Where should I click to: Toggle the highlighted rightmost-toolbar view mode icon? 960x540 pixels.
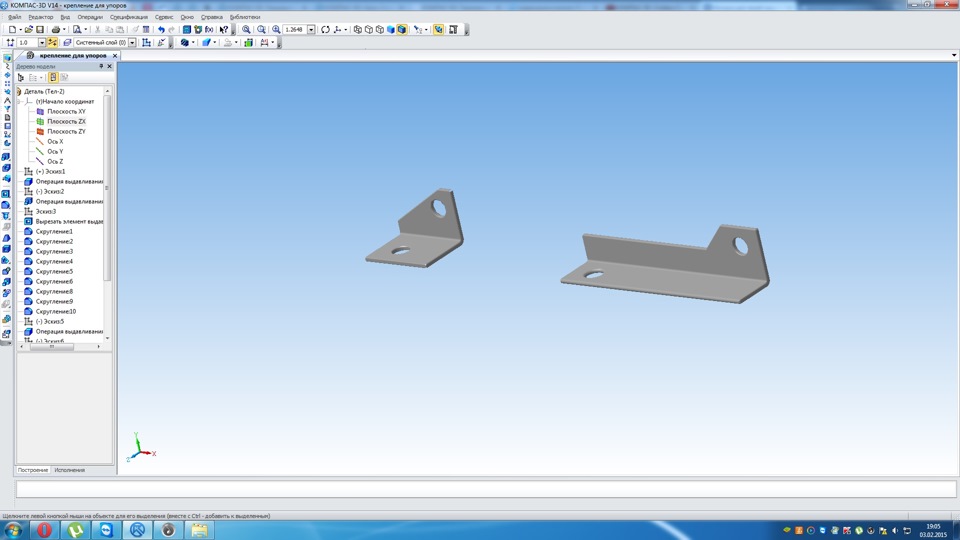pos(438,29)
